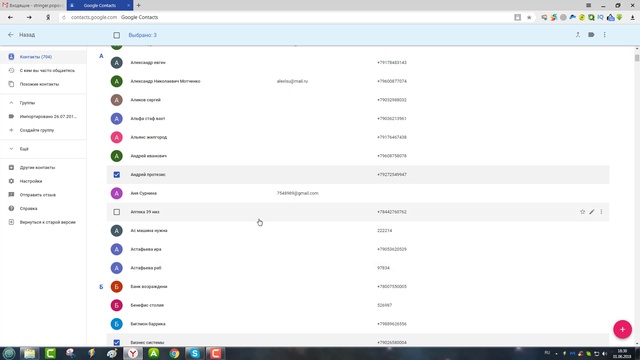Click email alexlou@mail.ru
Image resolution: width=640 pixels, height=360 pixels.
292,81
